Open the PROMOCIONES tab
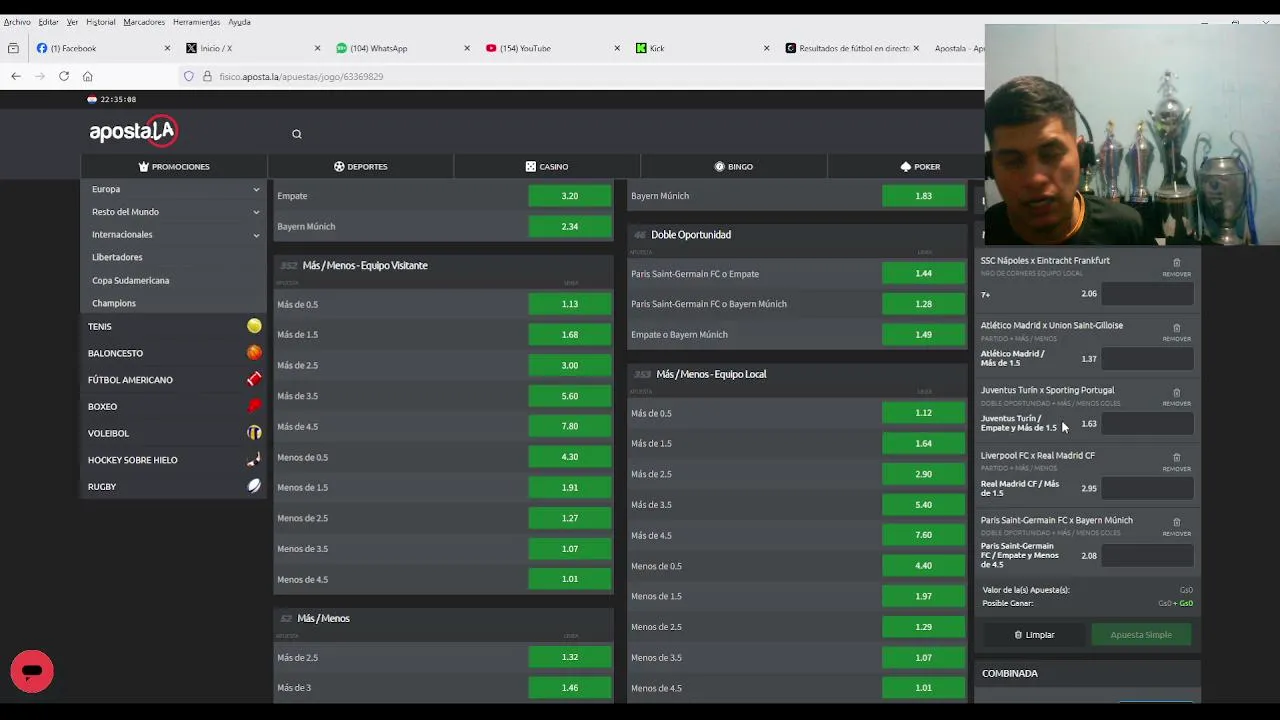Viewport: 1280px width, 720px height. coord(174,166)
